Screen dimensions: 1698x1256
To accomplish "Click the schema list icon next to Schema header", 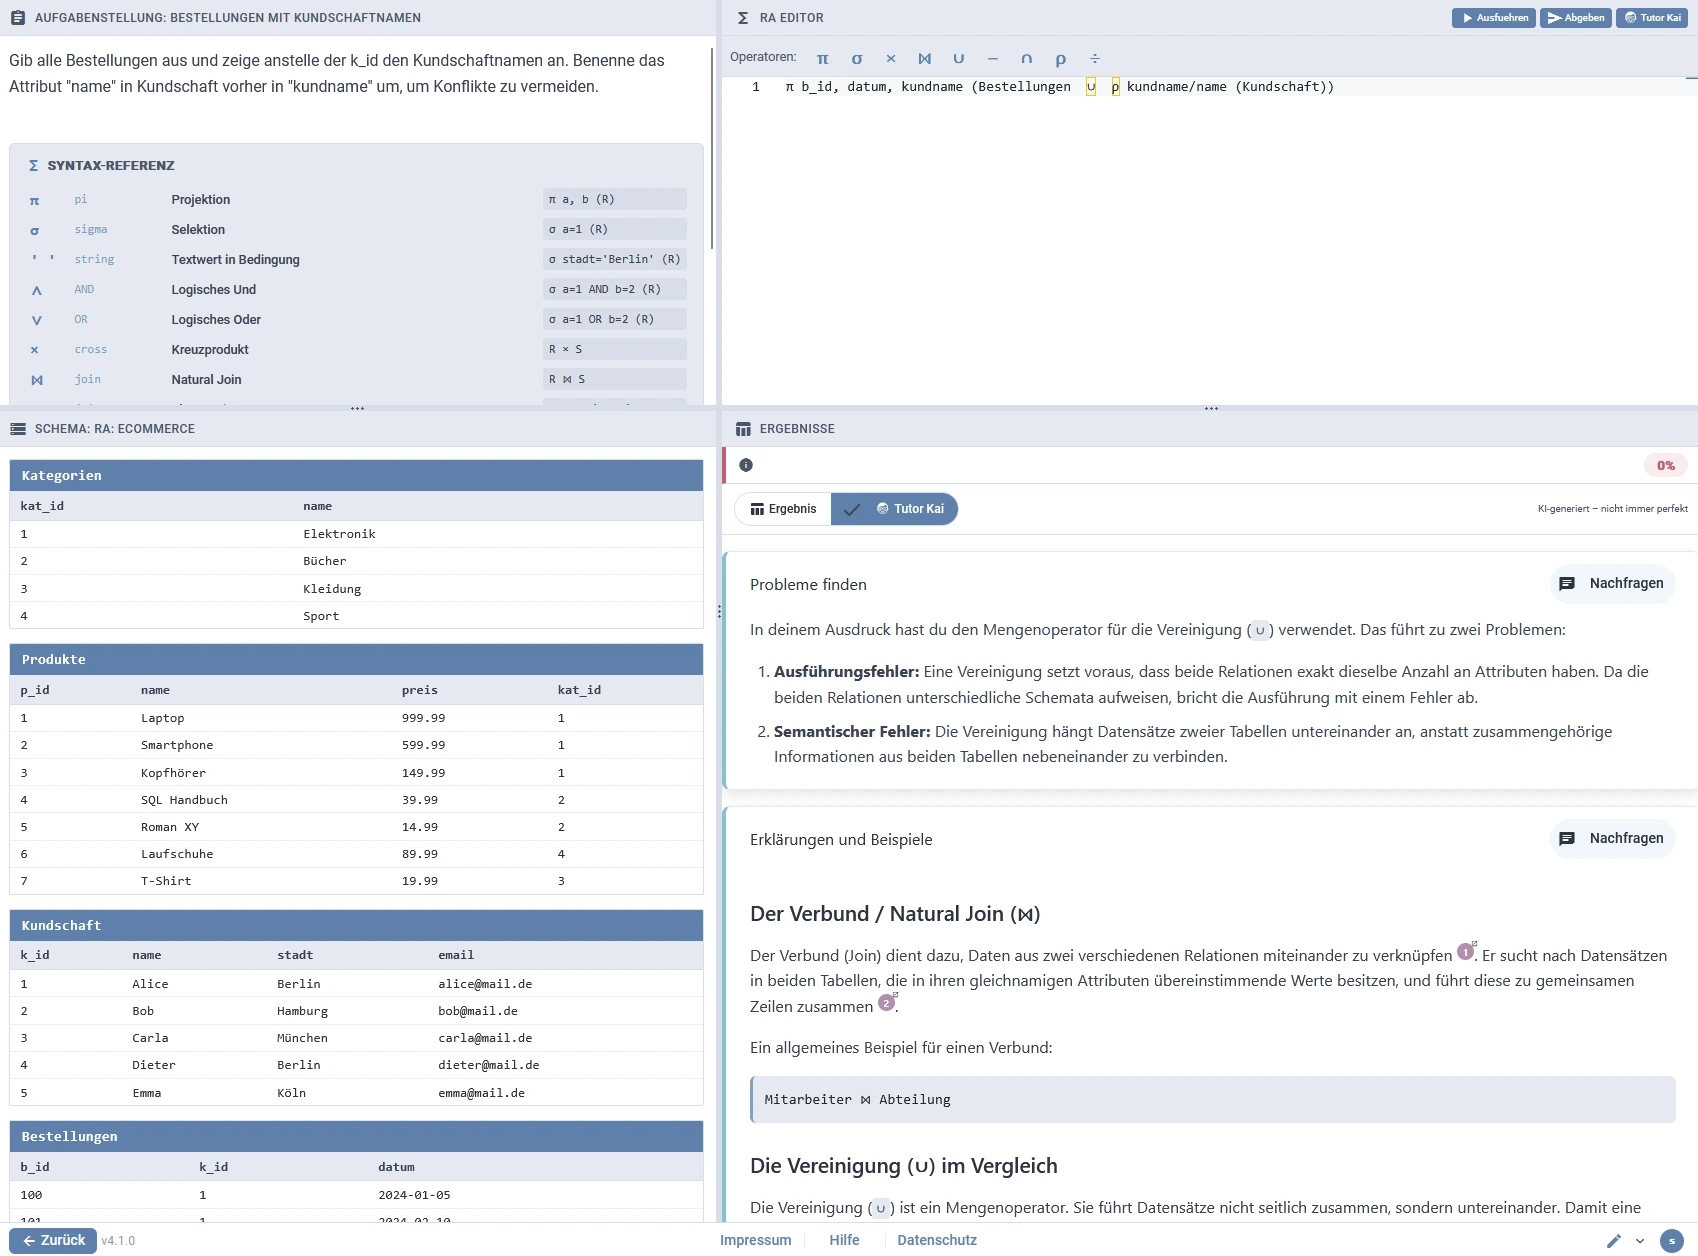I will pyautogui.click(x=18, y=429).
